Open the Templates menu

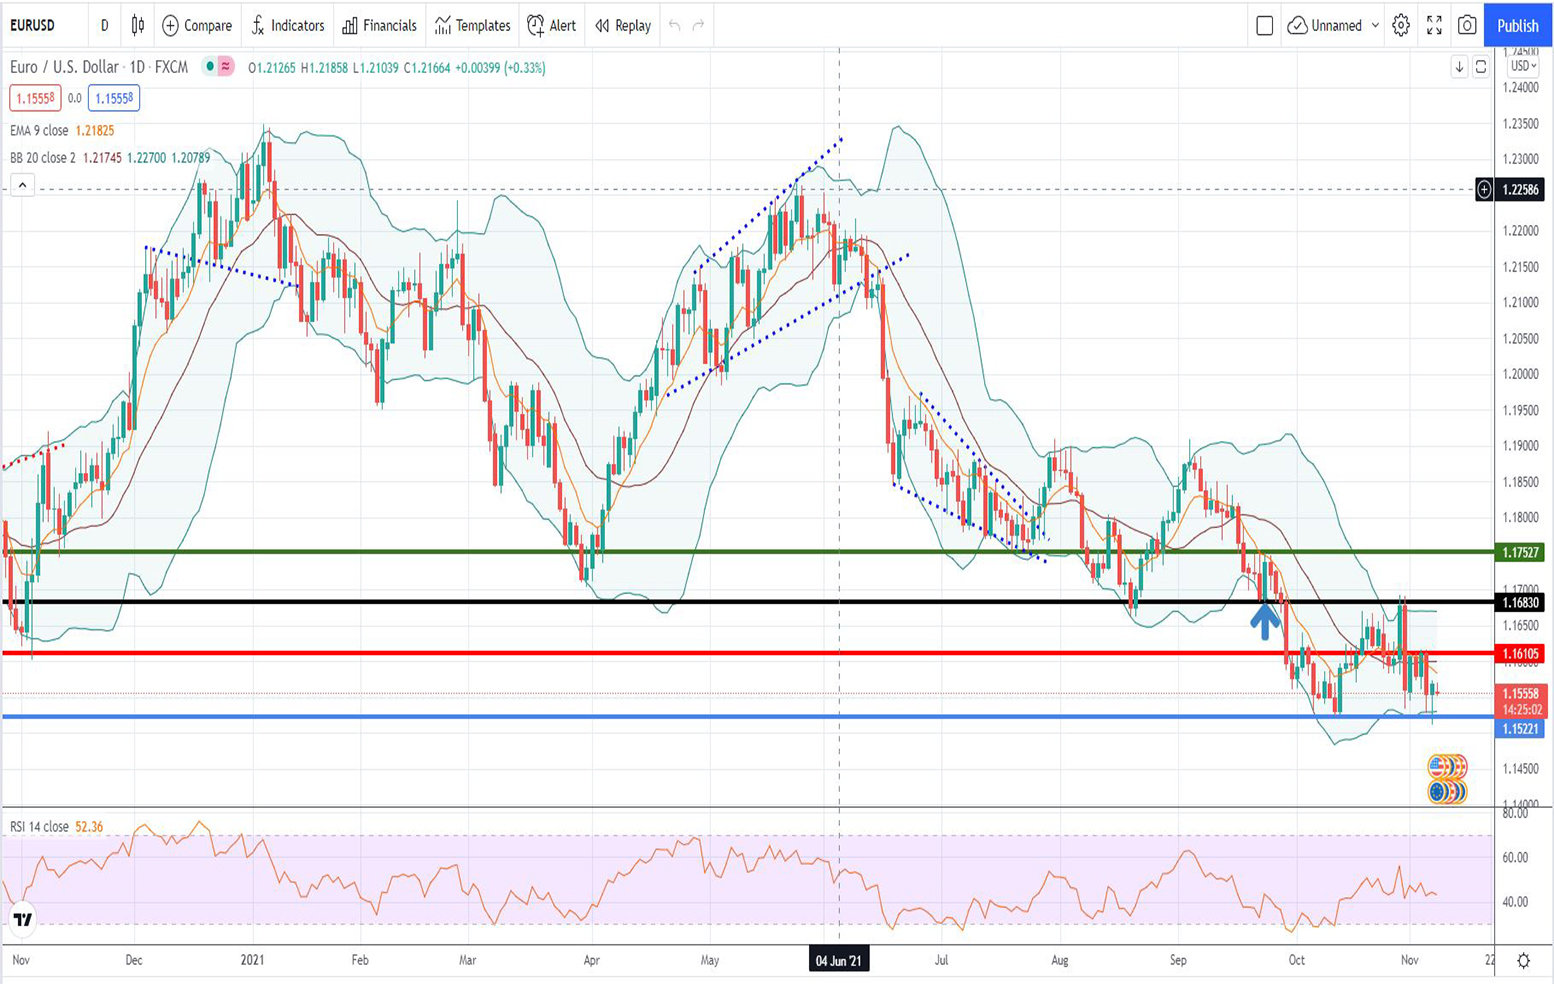pyautogui.click(x=472, y=25)
